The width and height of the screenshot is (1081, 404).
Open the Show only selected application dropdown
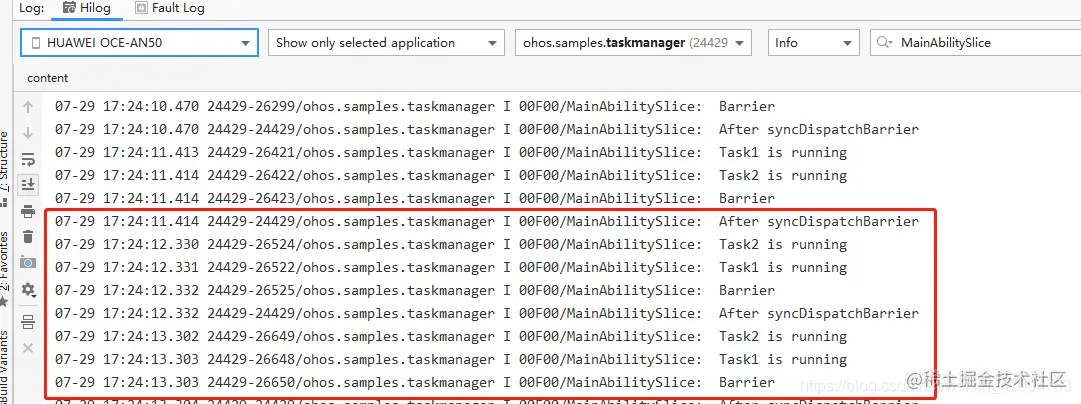(387, 43)
